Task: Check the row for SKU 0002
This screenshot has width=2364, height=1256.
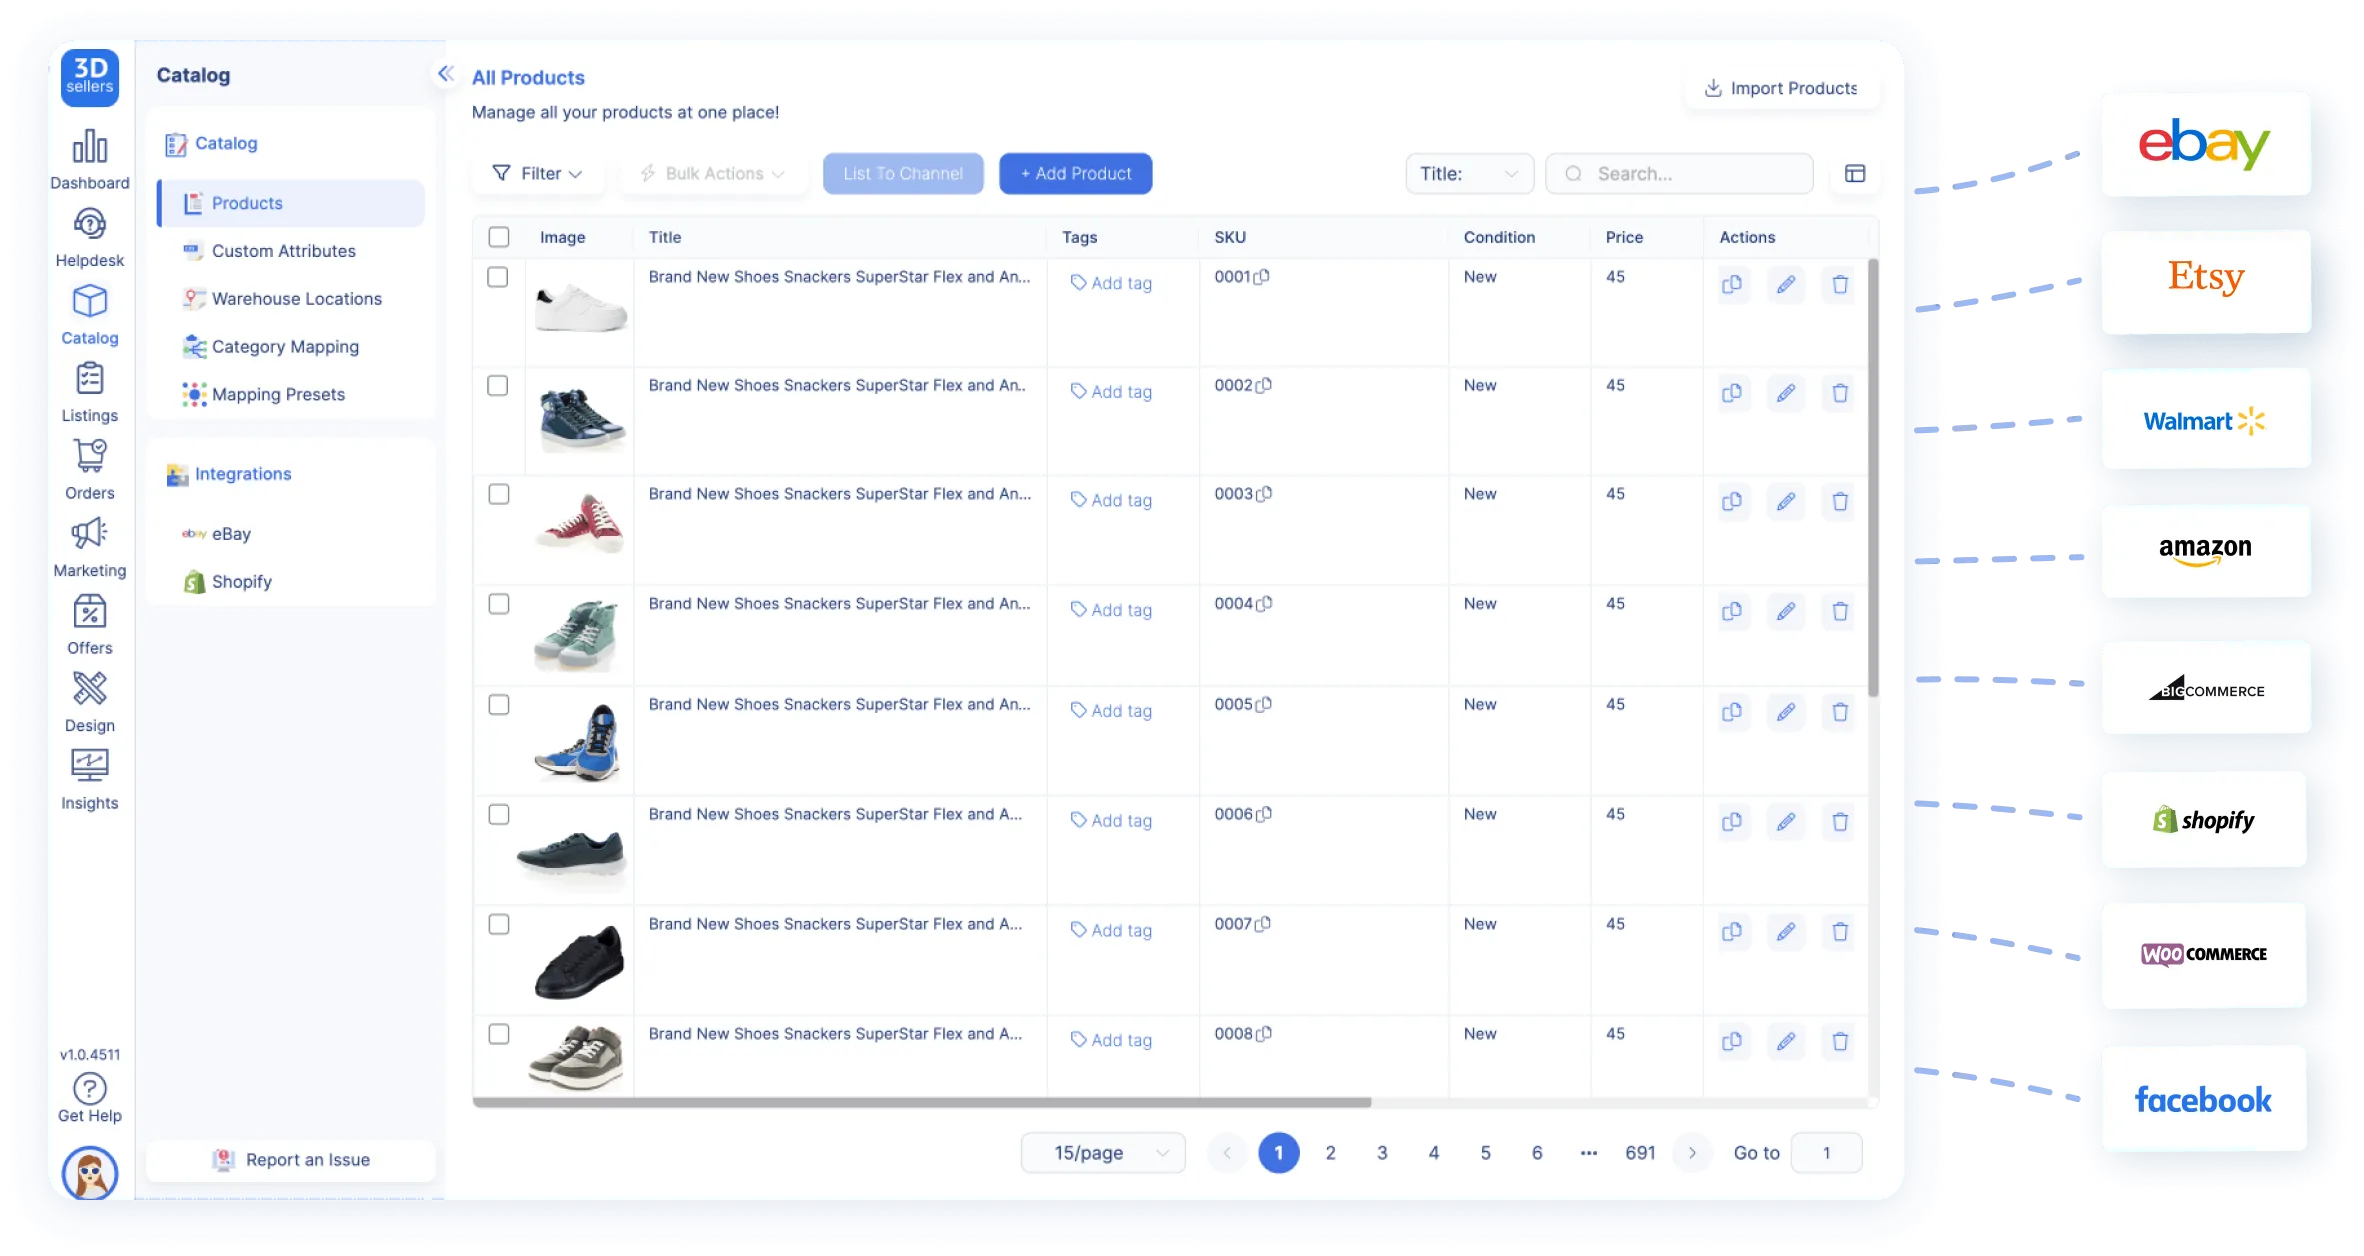Action: pos(497,385)
